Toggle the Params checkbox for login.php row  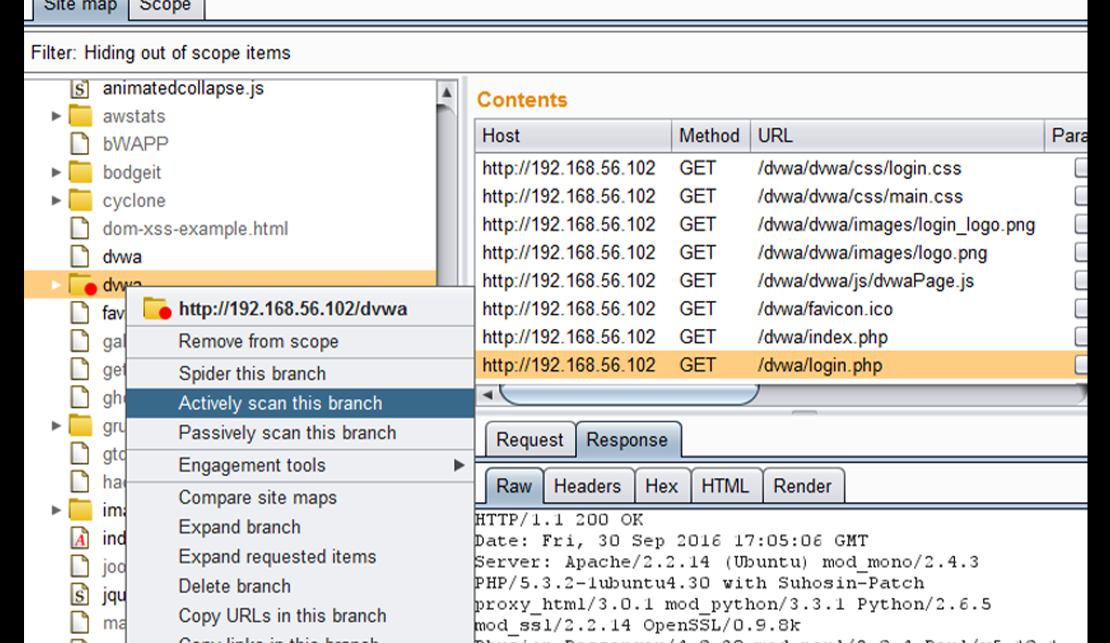[1080, 365]
